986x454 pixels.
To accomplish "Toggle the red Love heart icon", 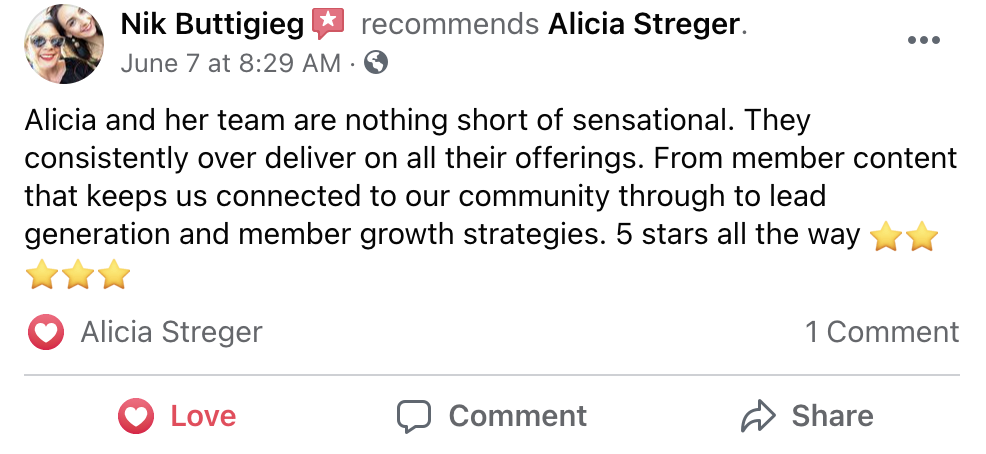I will (136, 416).
